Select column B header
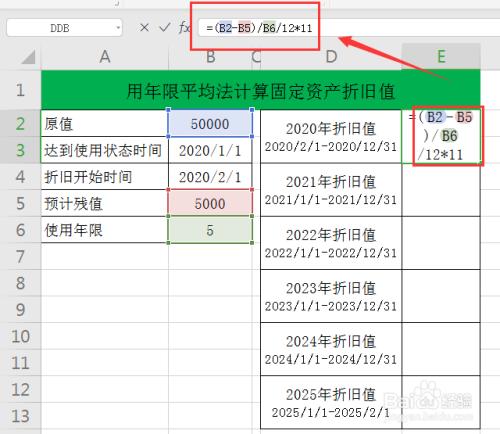500x434 pixels. (210, 57)
